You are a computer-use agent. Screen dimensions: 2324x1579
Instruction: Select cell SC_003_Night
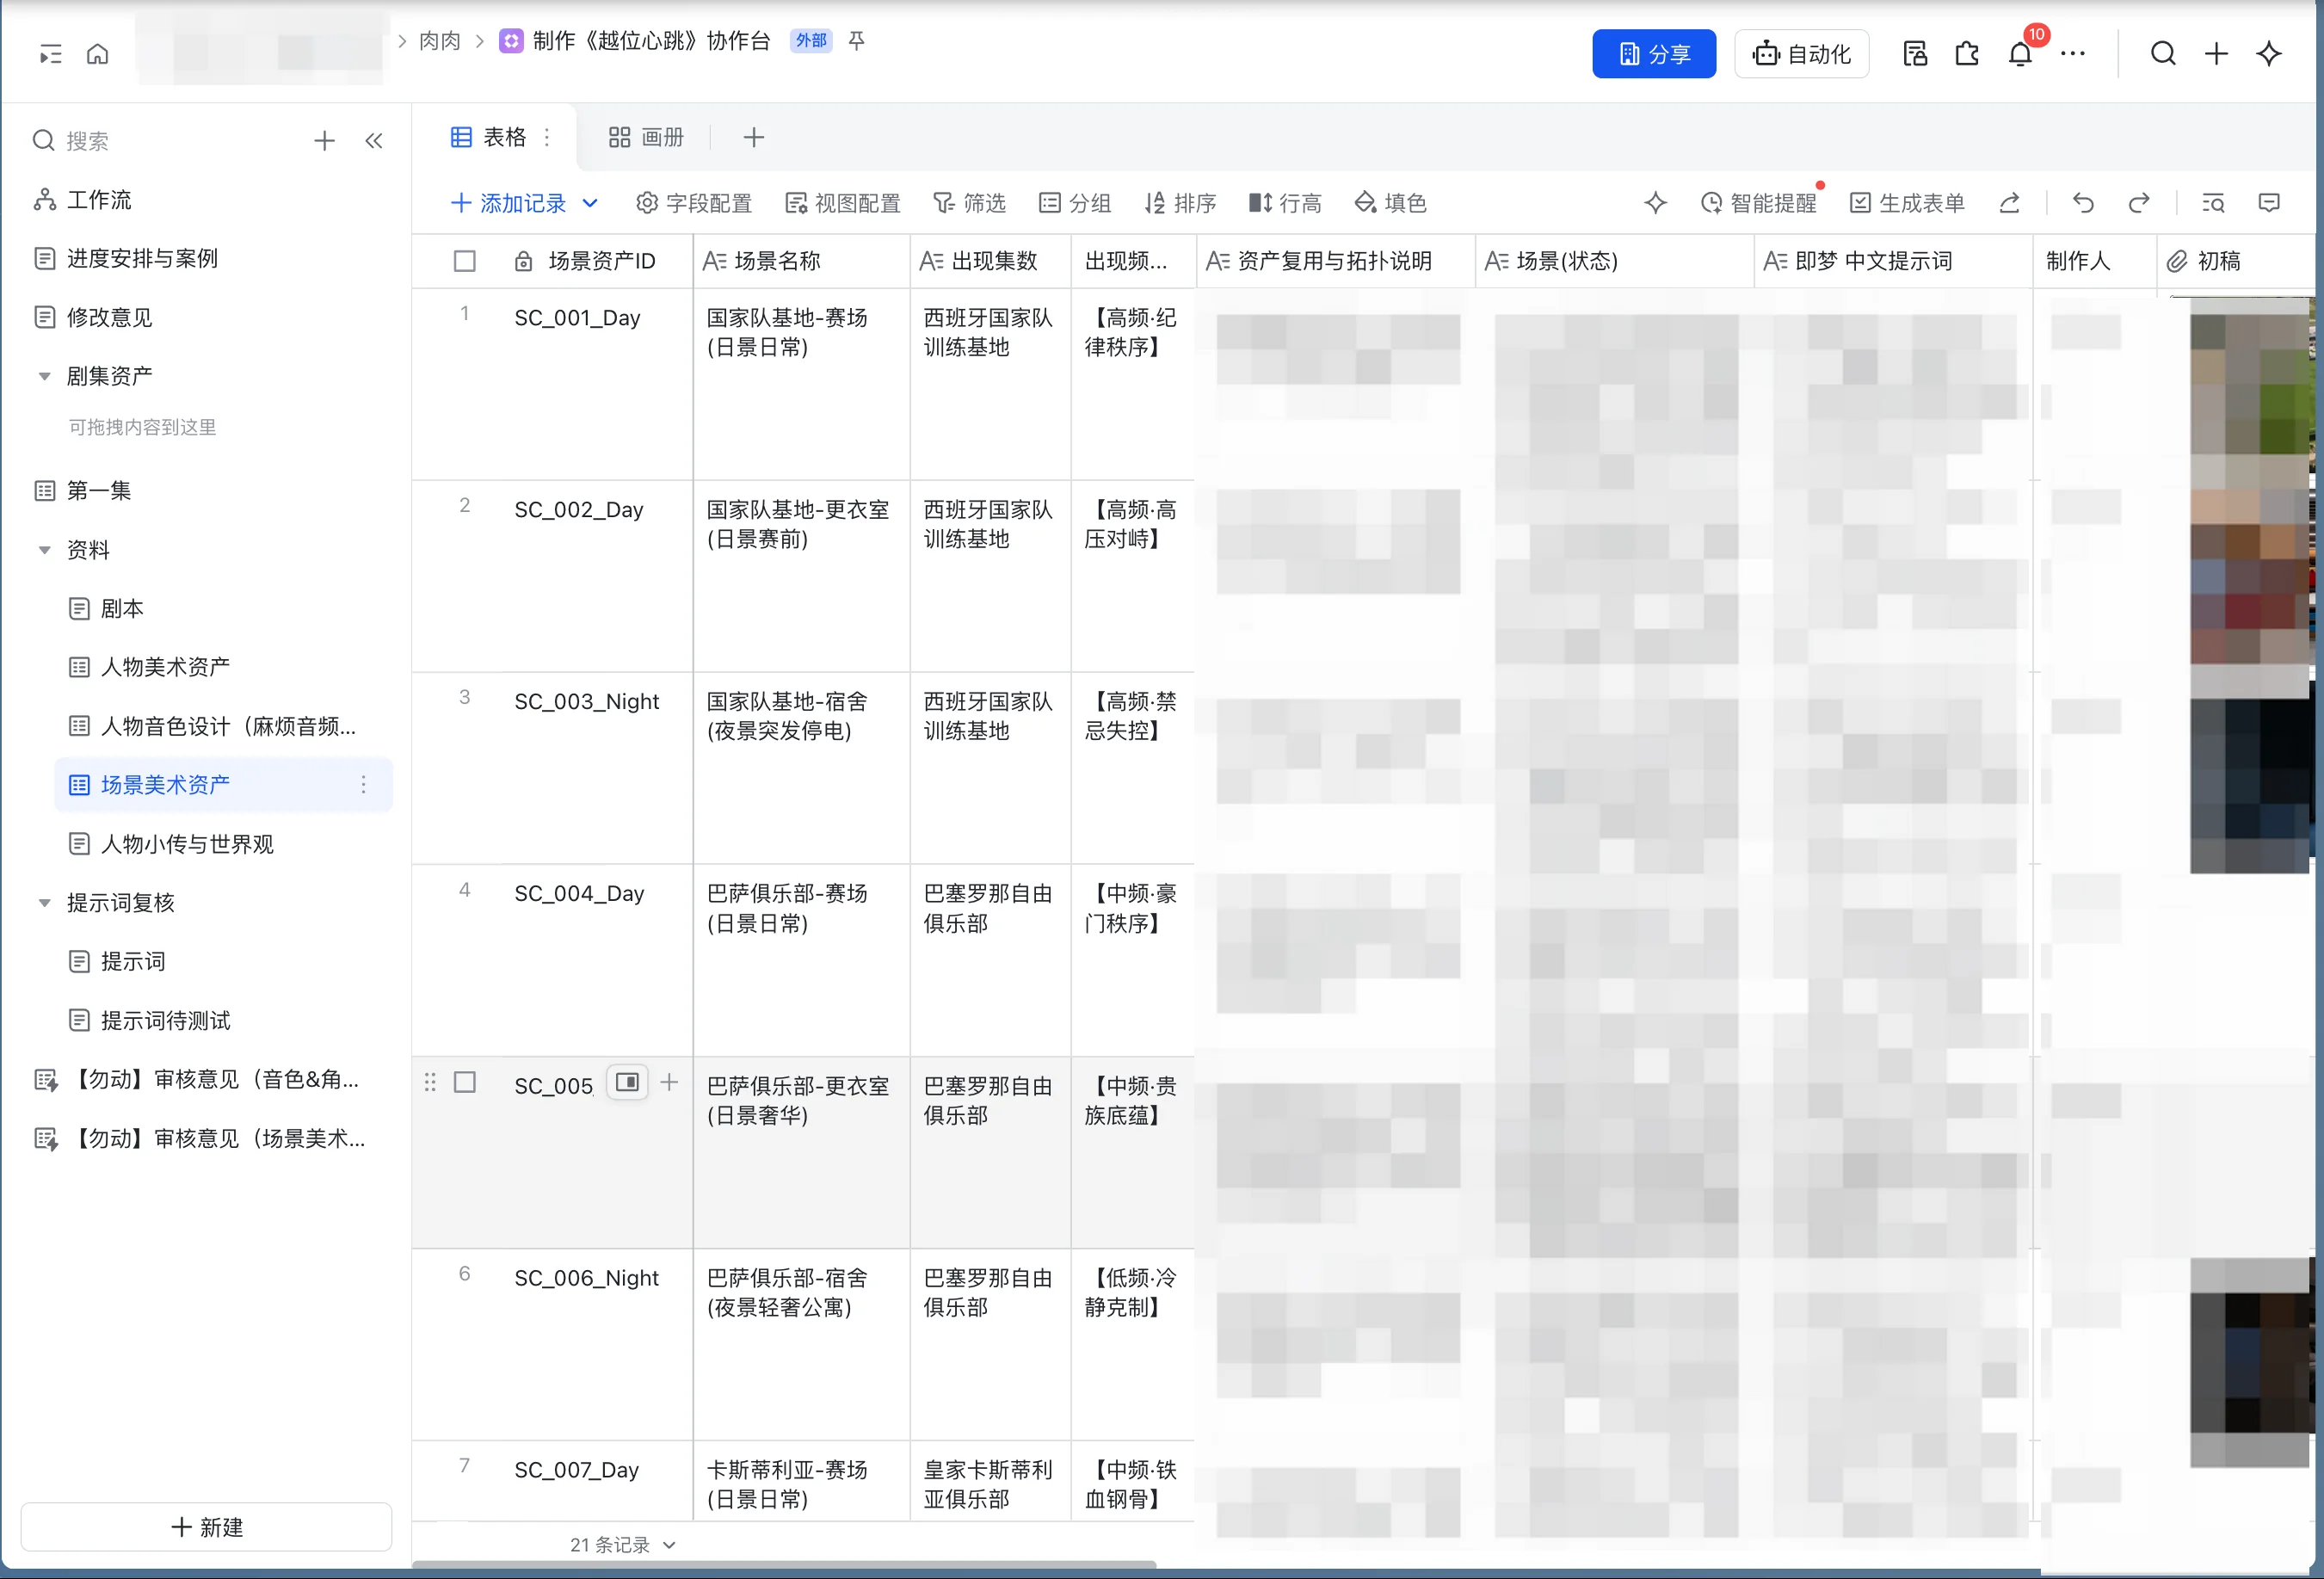point(587,702)
